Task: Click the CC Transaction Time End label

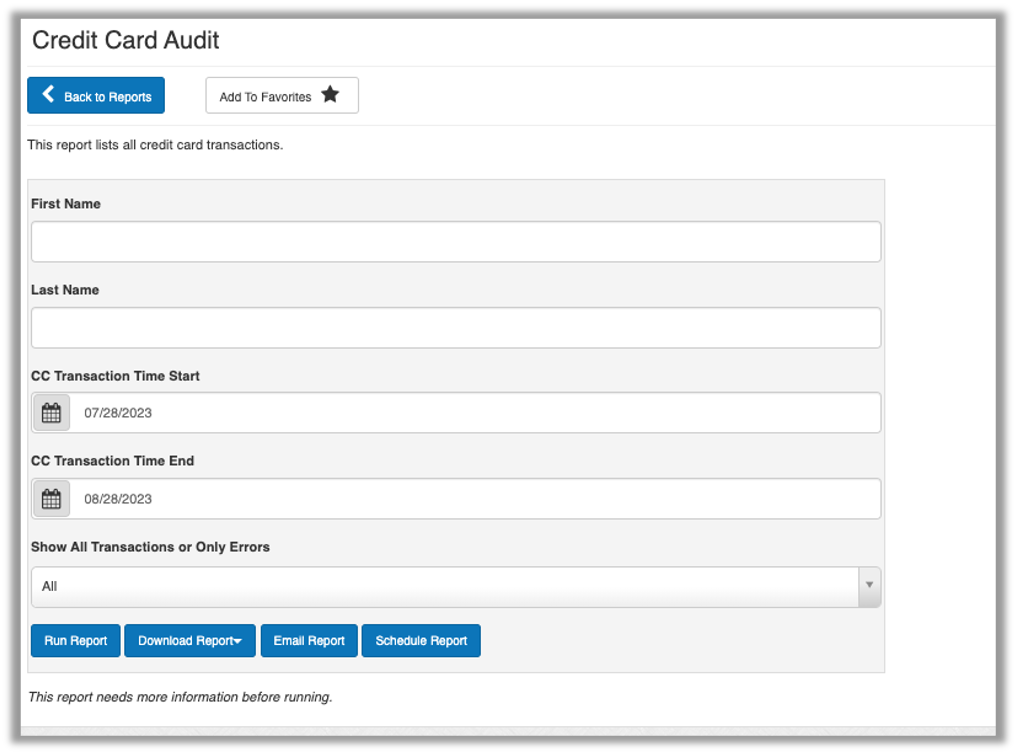Action: click(112, 461)
